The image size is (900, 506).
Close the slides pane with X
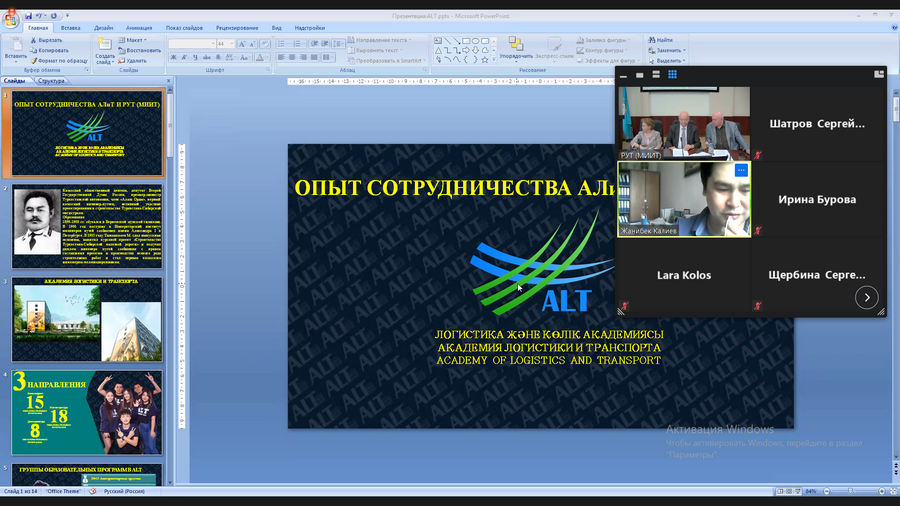tap(169, 81)
